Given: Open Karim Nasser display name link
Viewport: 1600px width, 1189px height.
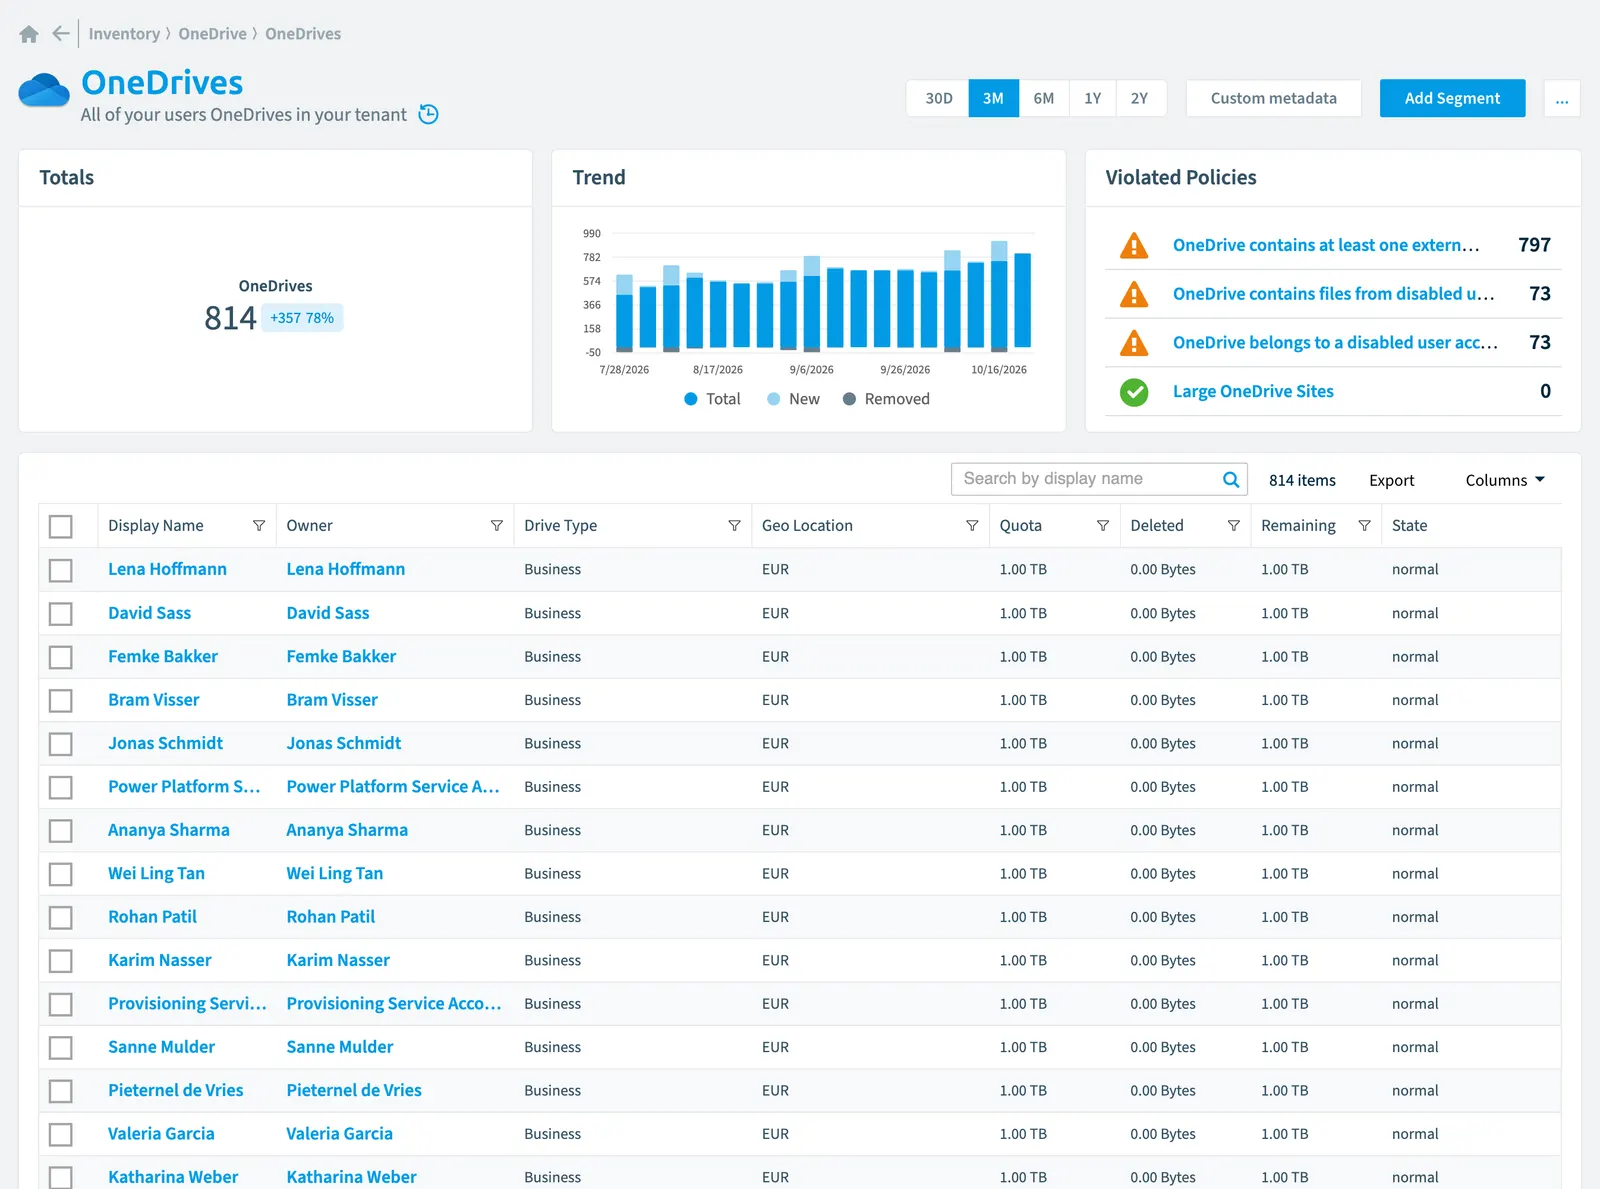Looking at the screenshot, I should pyautogui.click(x=160, y=960).
